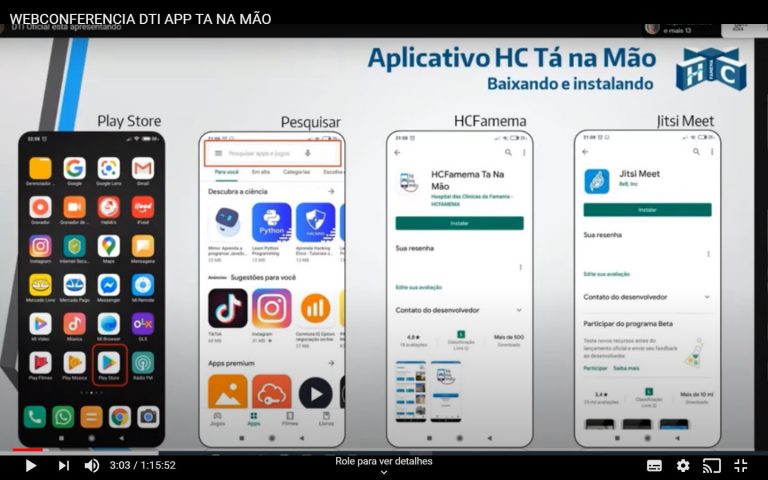This screenshot has width=768, height=480.
Task: Open the three-dot menu on the Jitsi Meet header
Action: [x=712, y=152]
